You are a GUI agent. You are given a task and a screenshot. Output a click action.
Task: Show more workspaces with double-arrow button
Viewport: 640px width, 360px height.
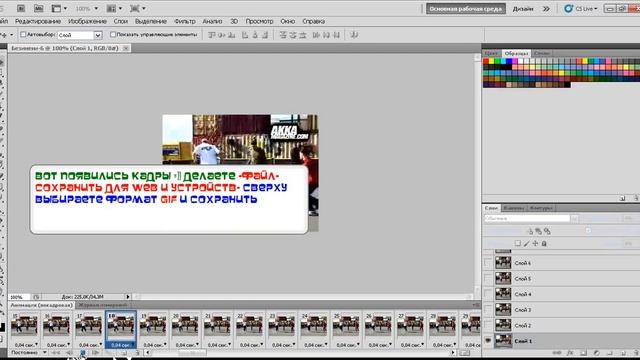tap(546, 9)
